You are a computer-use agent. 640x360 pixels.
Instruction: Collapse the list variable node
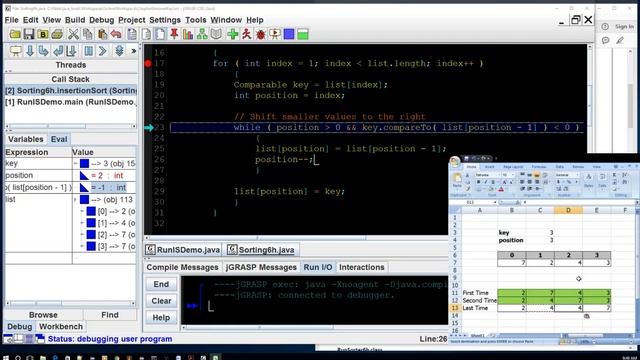coord(76,200)
